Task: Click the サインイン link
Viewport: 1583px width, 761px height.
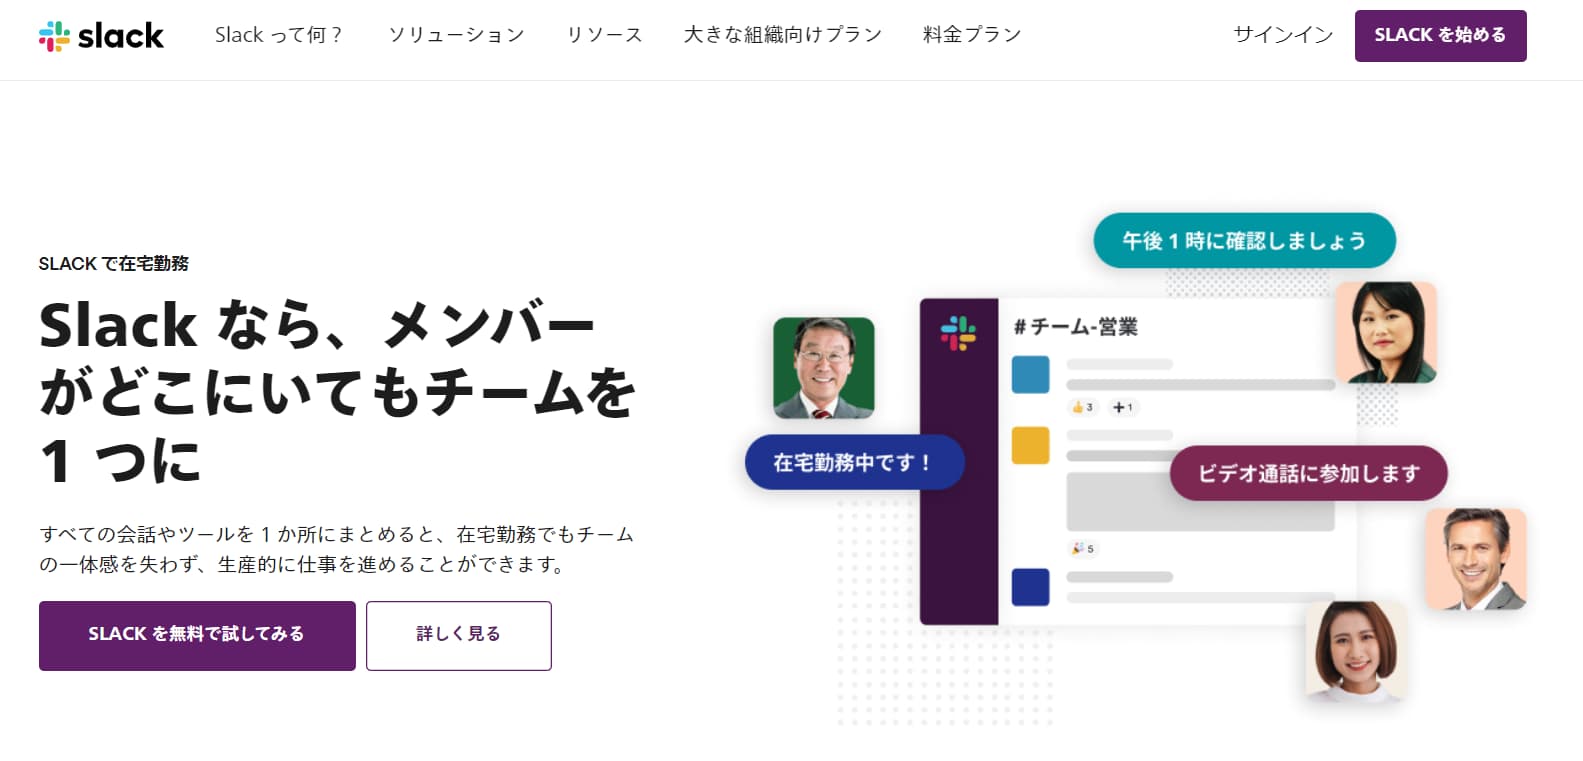Action: (1283, 35)
